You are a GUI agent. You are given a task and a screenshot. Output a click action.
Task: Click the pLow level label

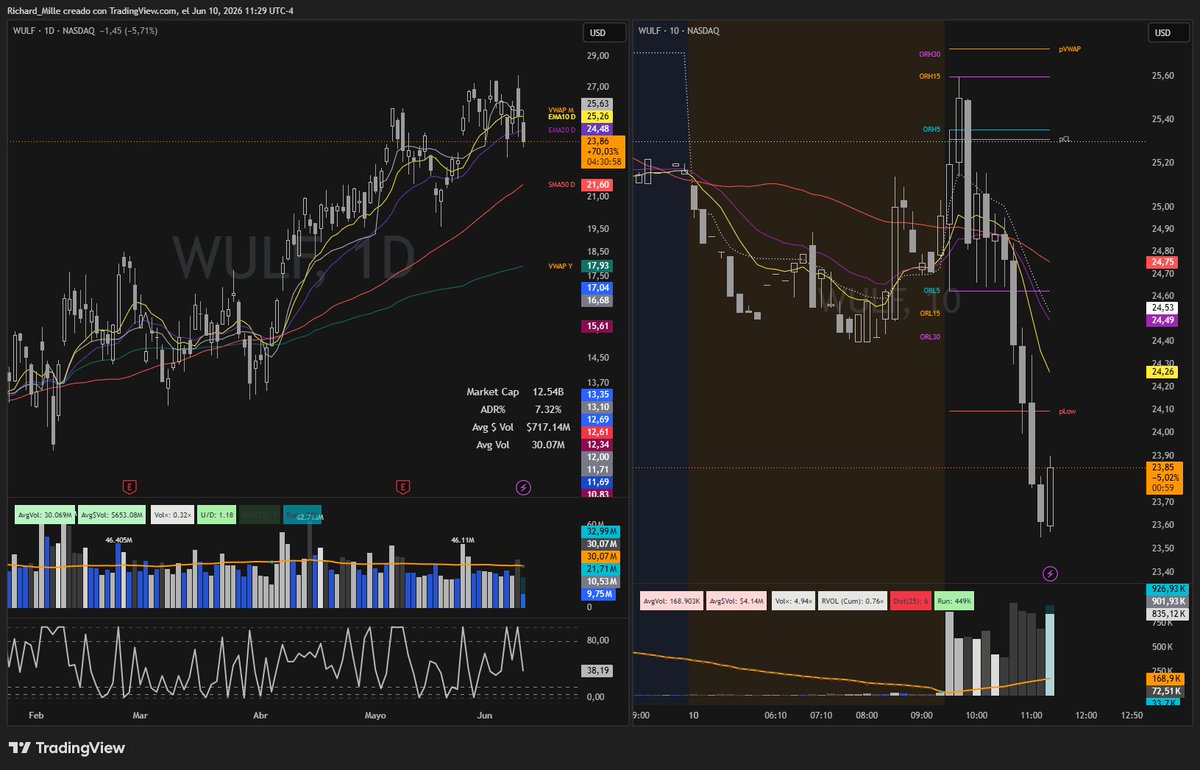click(1068, 411)
